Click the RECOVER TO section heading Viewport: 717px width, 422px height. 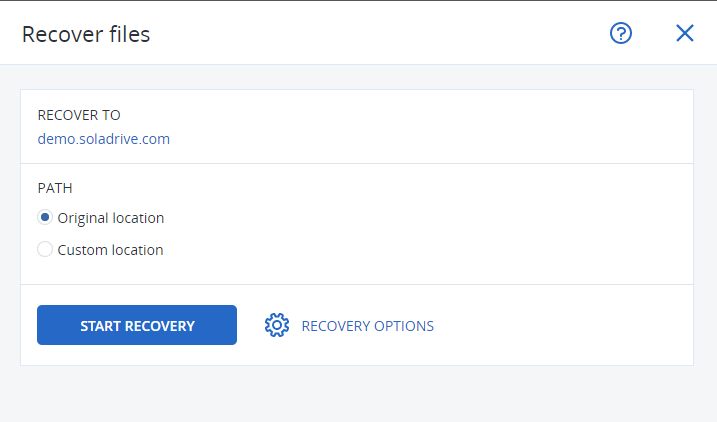79,115
